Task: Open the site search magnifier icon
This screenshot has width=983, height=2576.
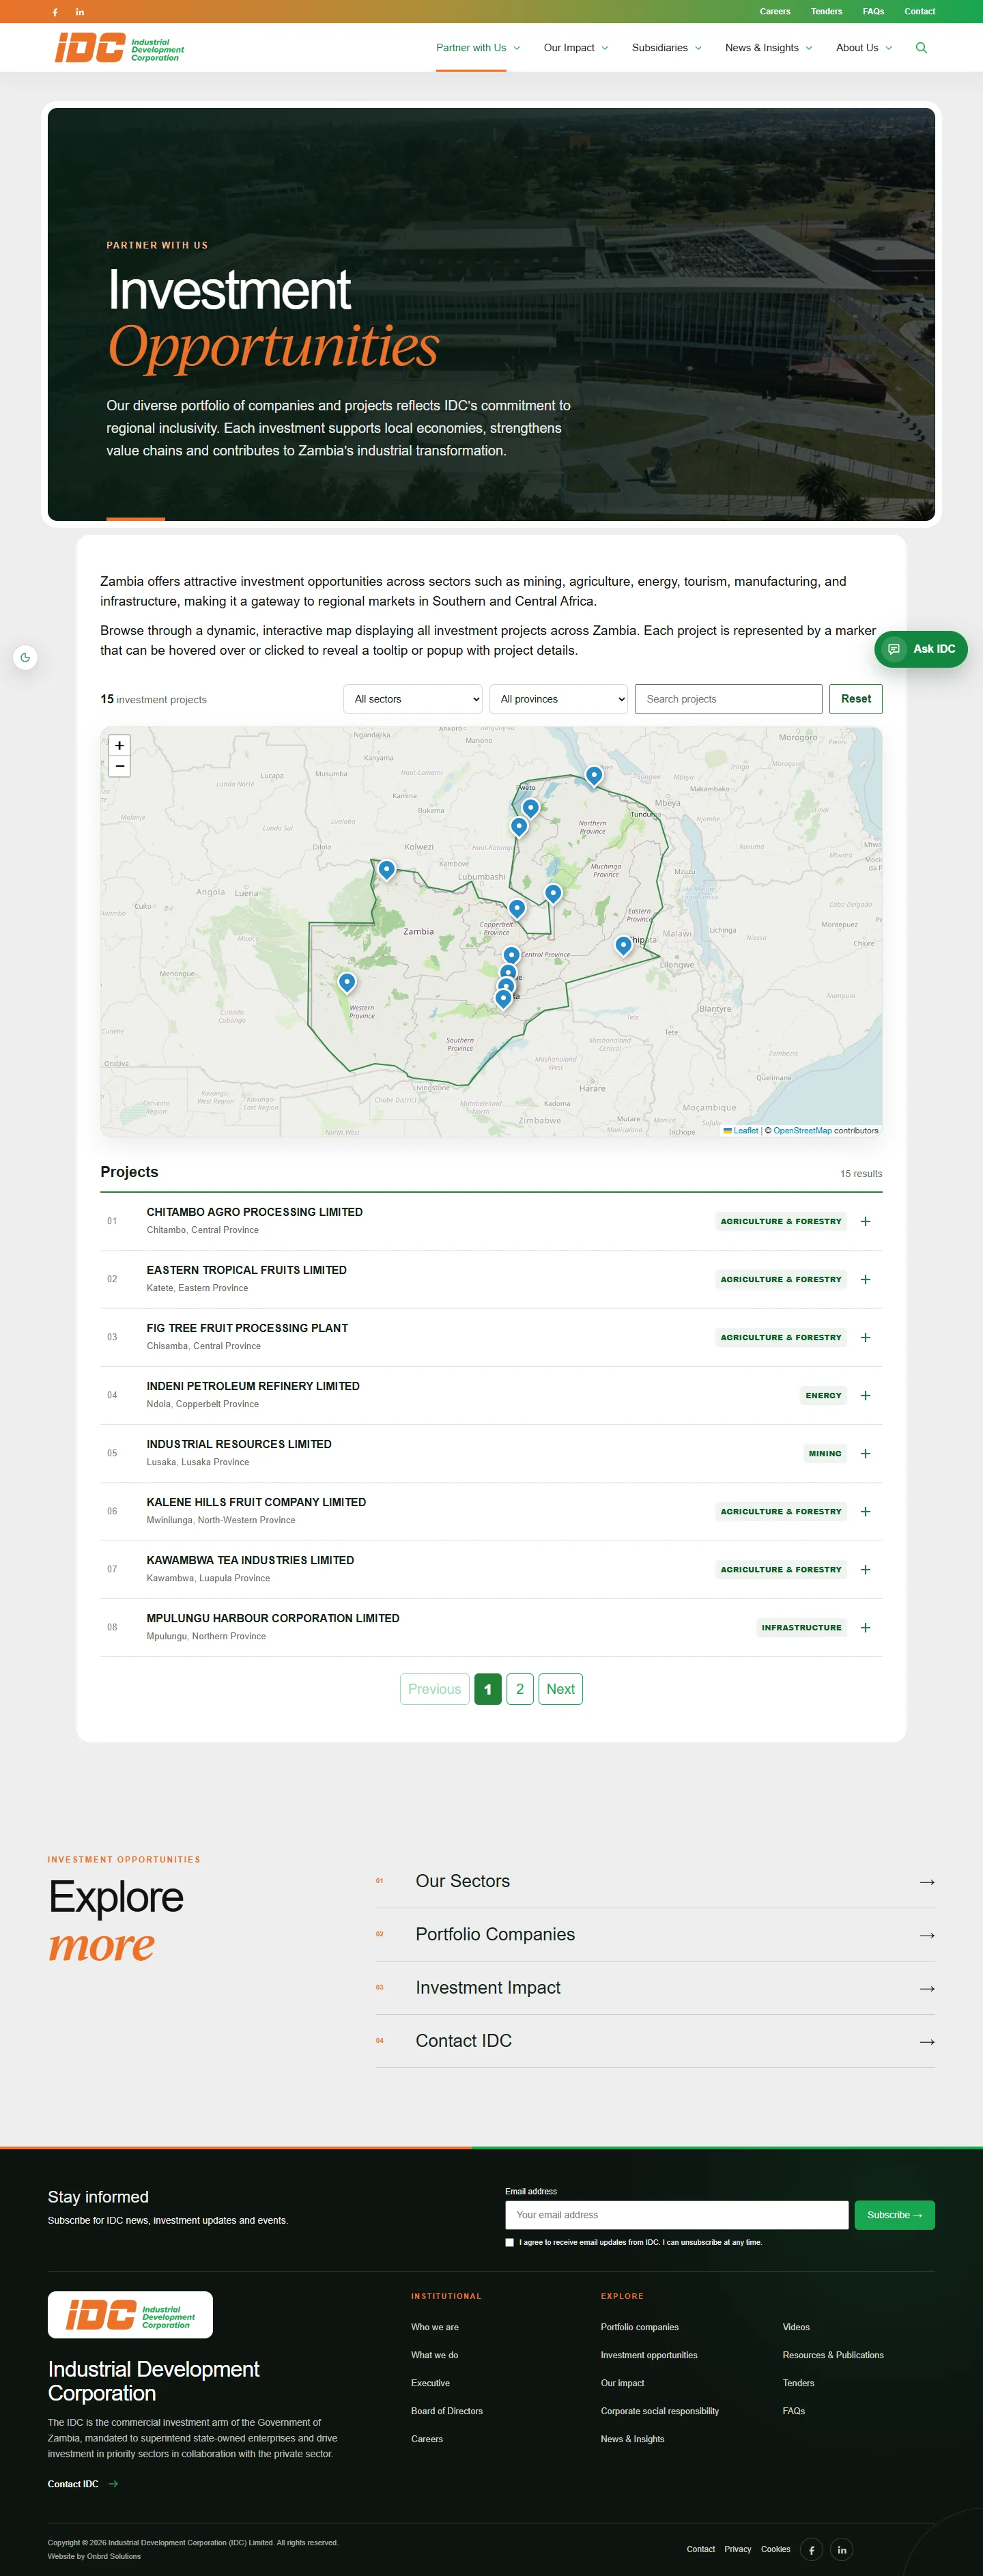Action: pyautogui.click(x=921, y=48)
